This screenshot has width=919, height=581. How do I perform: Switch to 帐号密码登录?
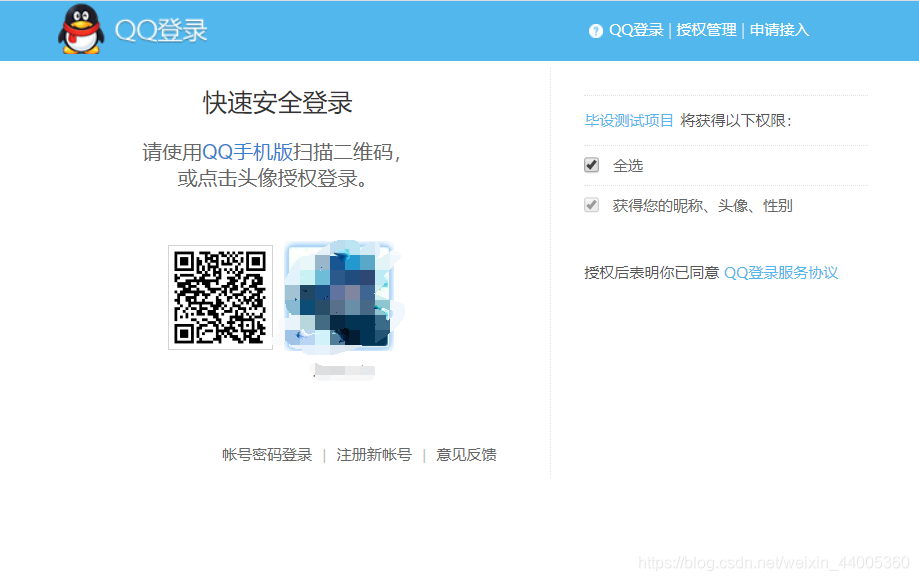tap(267, 454)
